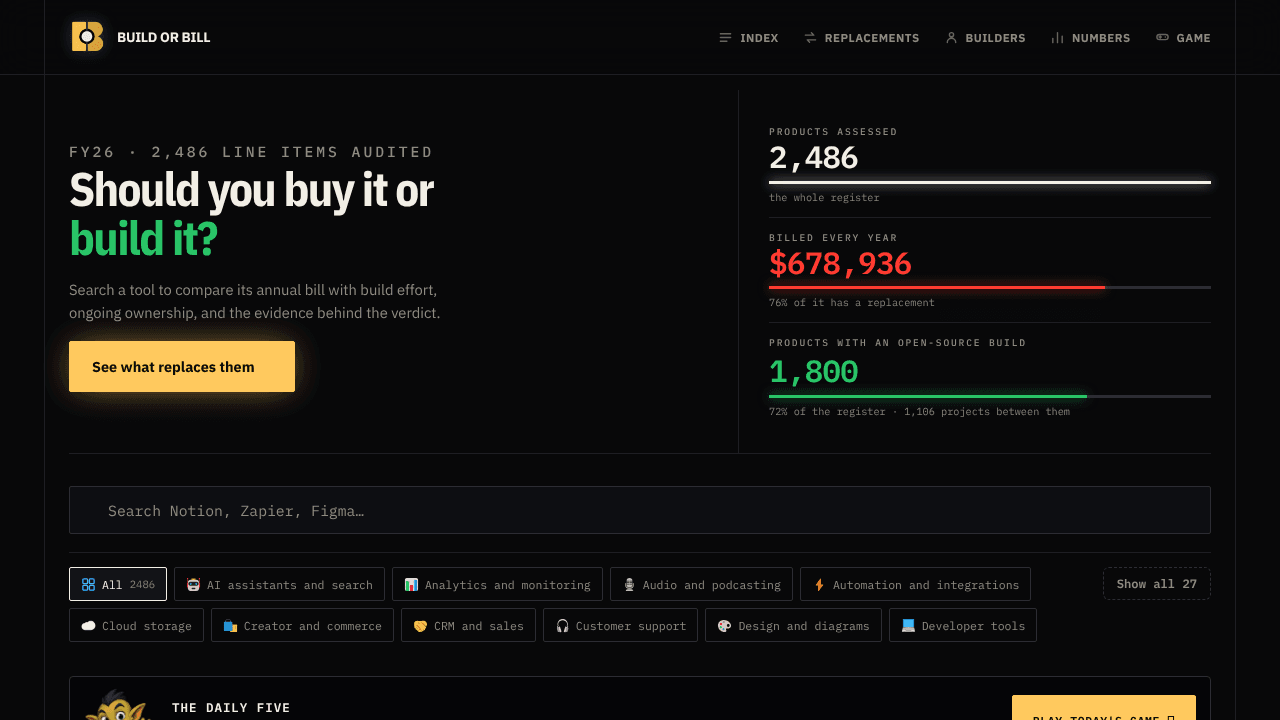Go to Replacements nav item
The height and width of the screenshot is (720, 1280).
coord(861,38)
